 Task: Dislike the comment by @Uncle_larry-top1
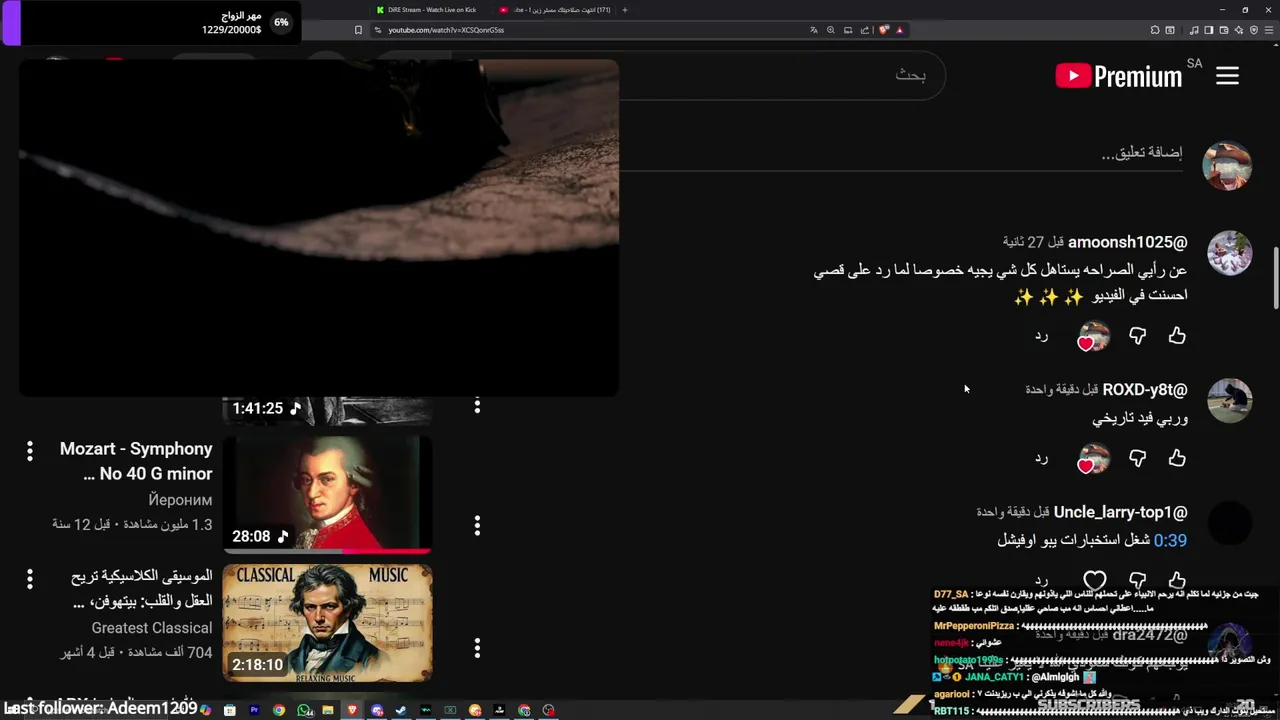[1137, 580]
